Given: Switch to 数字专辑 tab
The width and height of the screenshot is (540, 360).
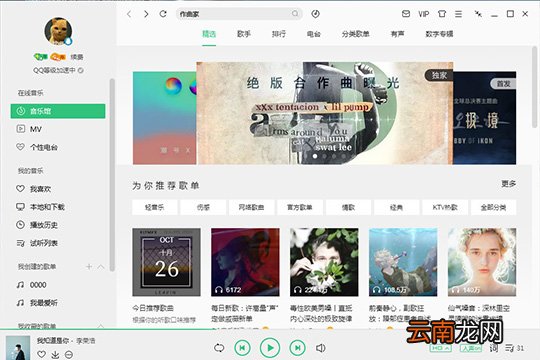Looking at the screenshot, I should point(439,34).
